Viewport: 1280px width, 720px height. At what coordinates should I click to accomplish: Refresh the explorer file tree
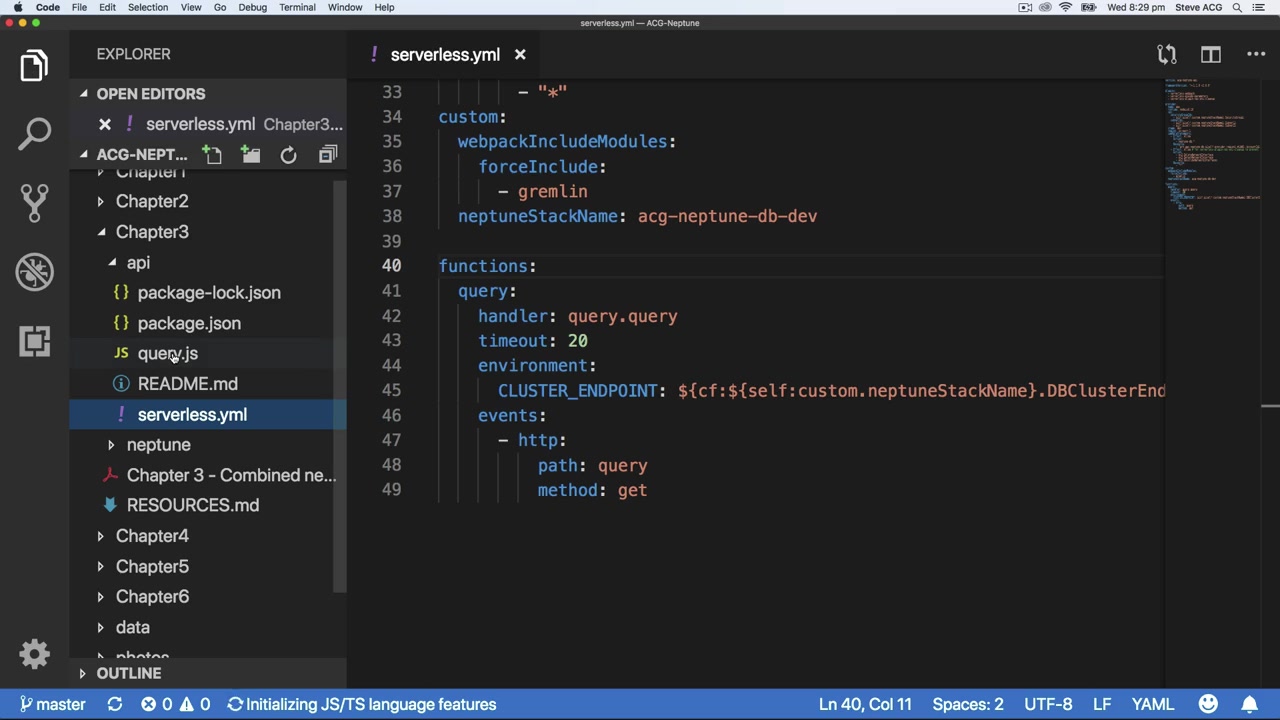[x=288, y=155]
